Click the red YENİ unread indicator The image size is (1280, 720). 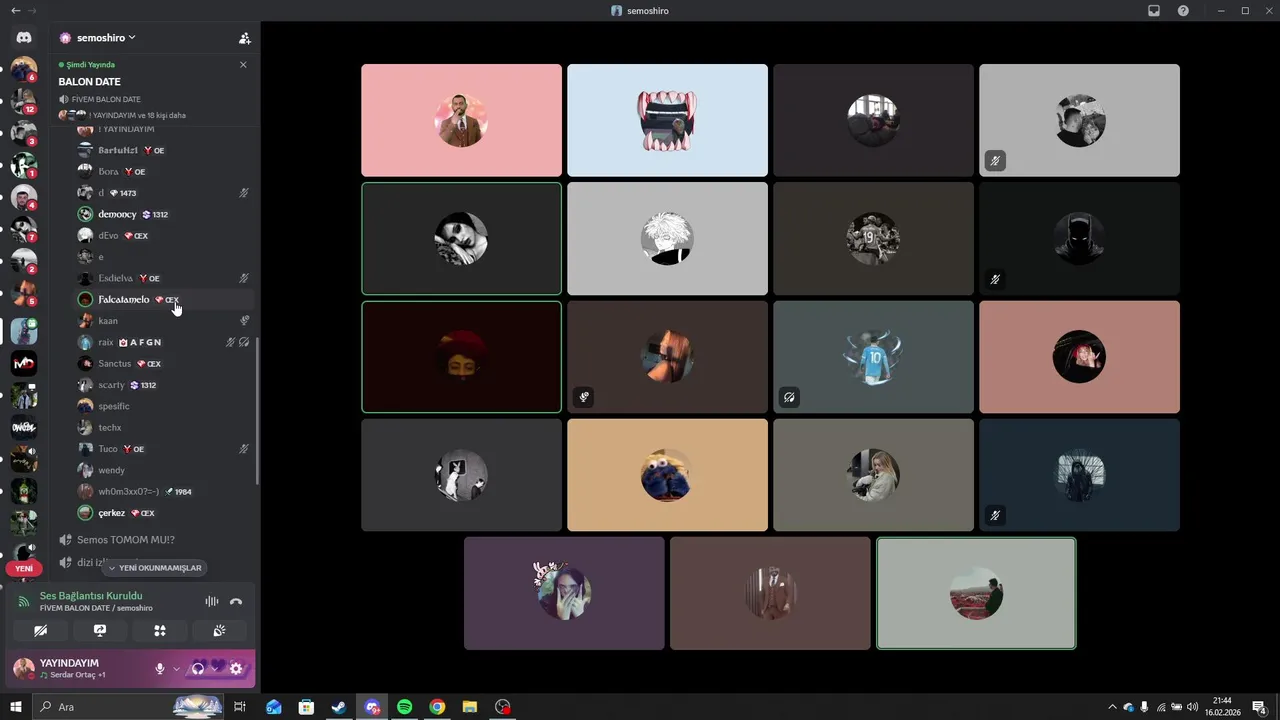pos(24,568)
